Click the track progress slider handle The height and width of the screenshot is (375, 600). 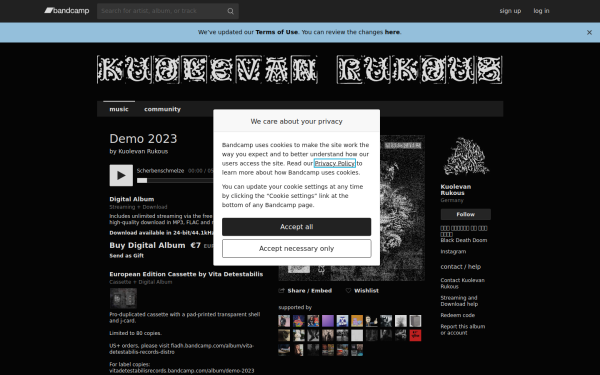click(142, 180)
